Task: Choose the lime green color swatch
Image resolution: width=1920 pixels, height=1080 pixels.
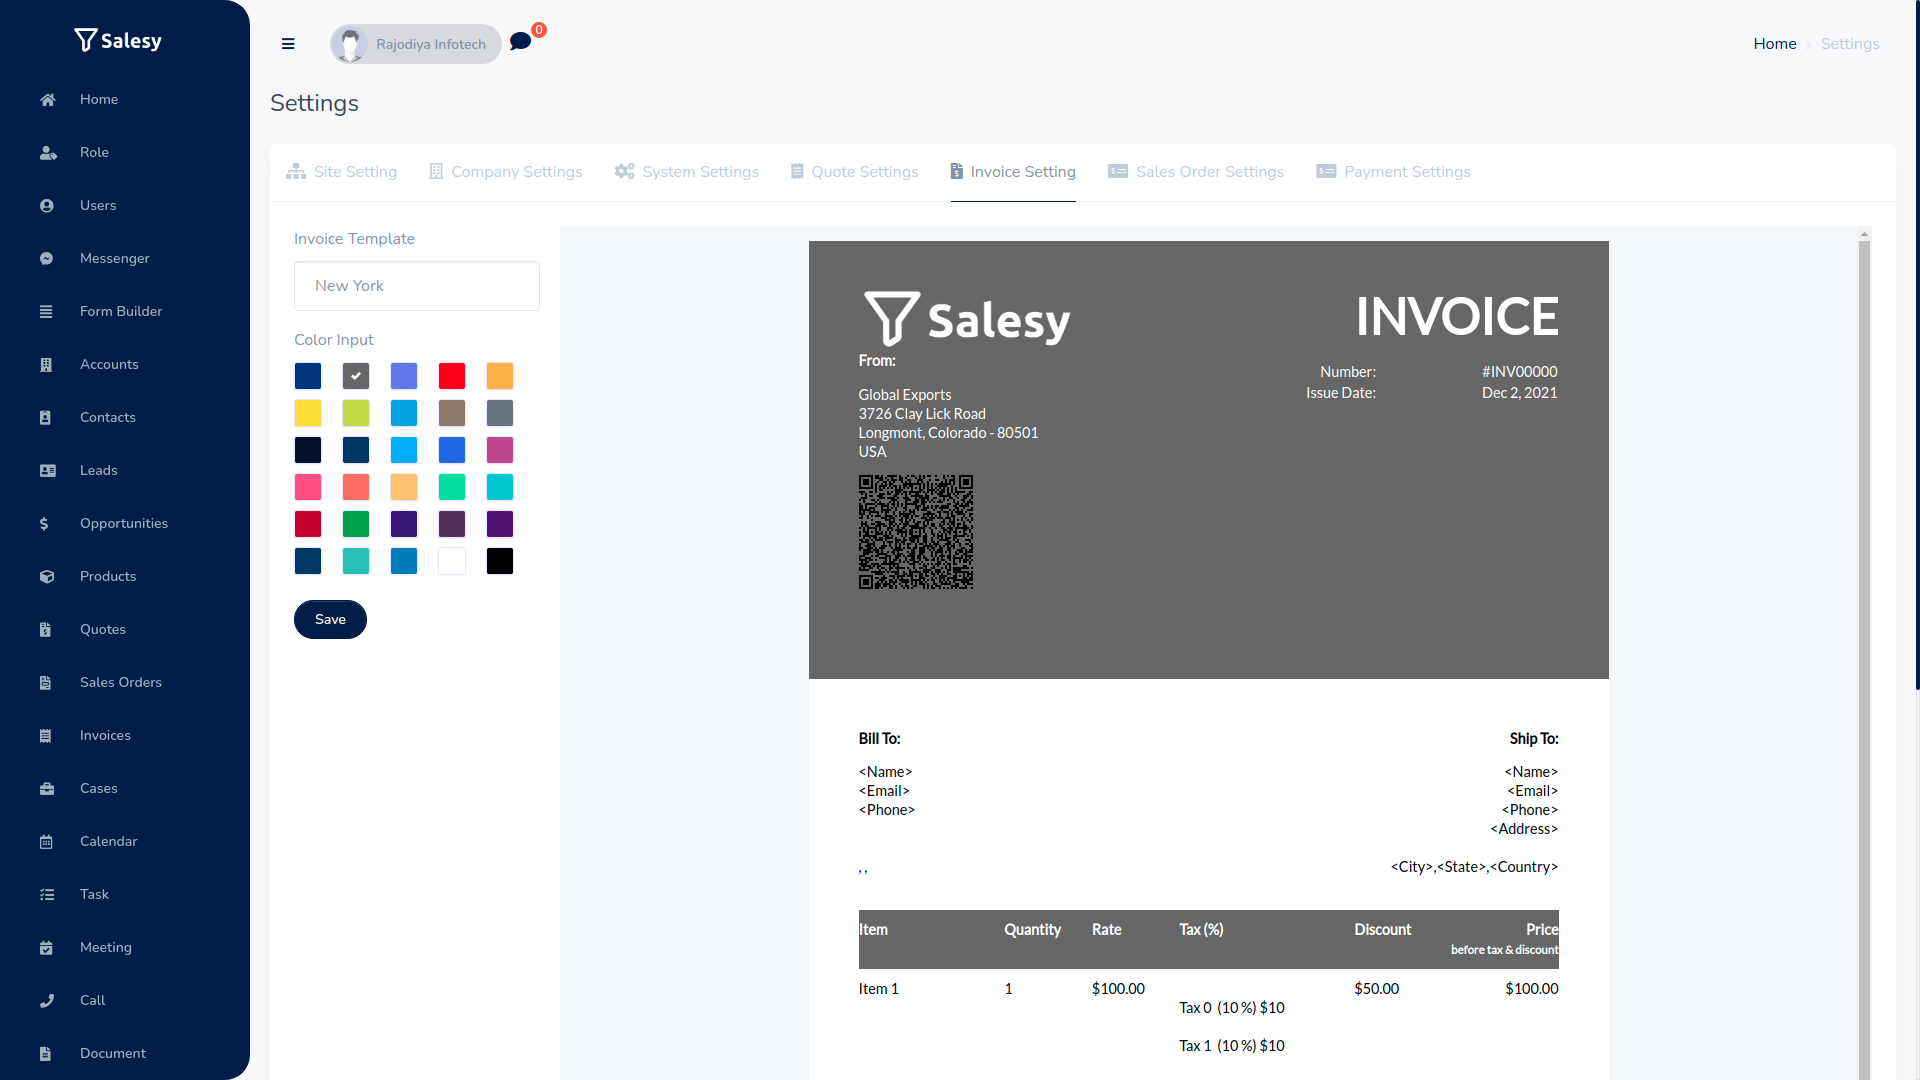Action: point(356,413)
